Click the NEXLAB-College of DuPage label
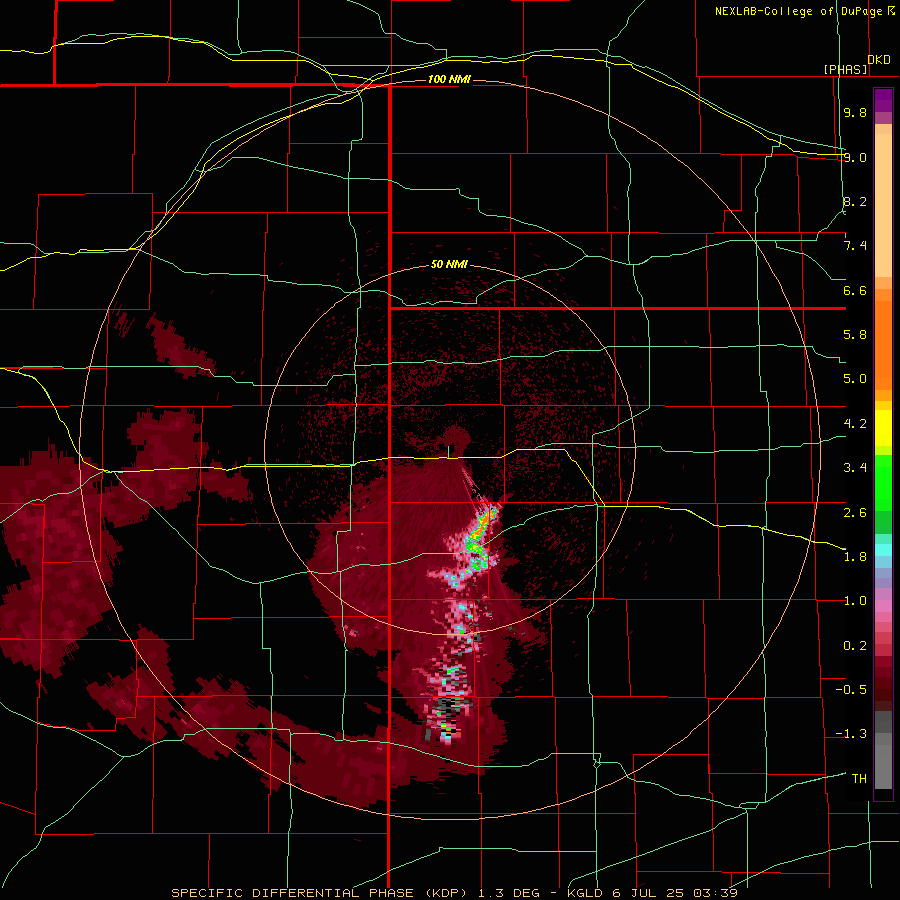 pyautogui.click(x=798, y=11)
